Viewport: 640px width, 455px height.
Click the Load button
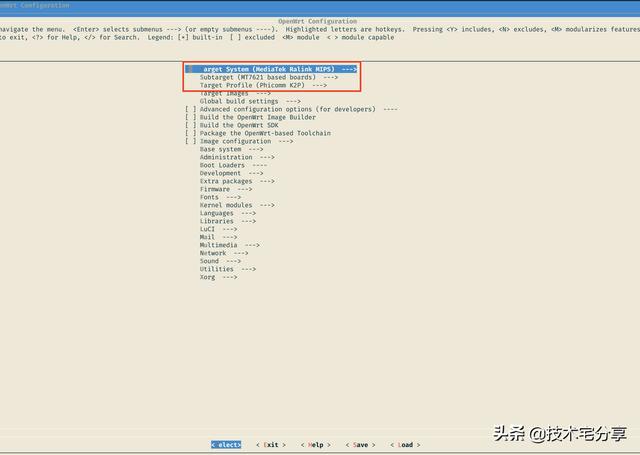[405, 445]
